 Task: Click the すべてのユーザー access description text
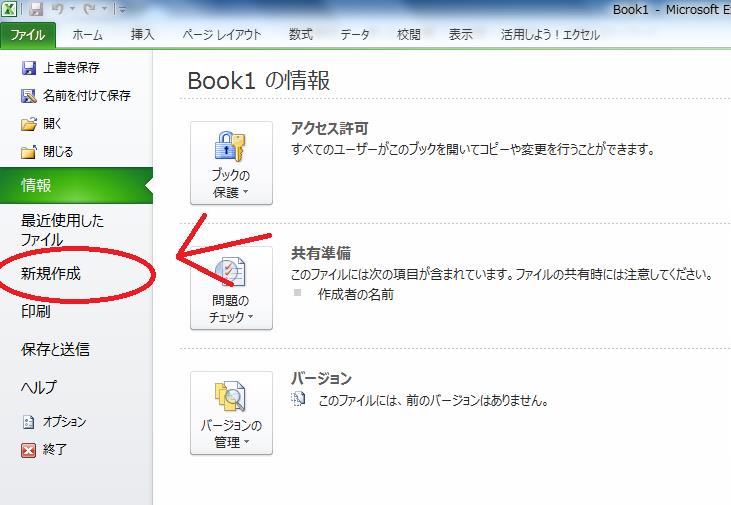(x=473, y=150)
